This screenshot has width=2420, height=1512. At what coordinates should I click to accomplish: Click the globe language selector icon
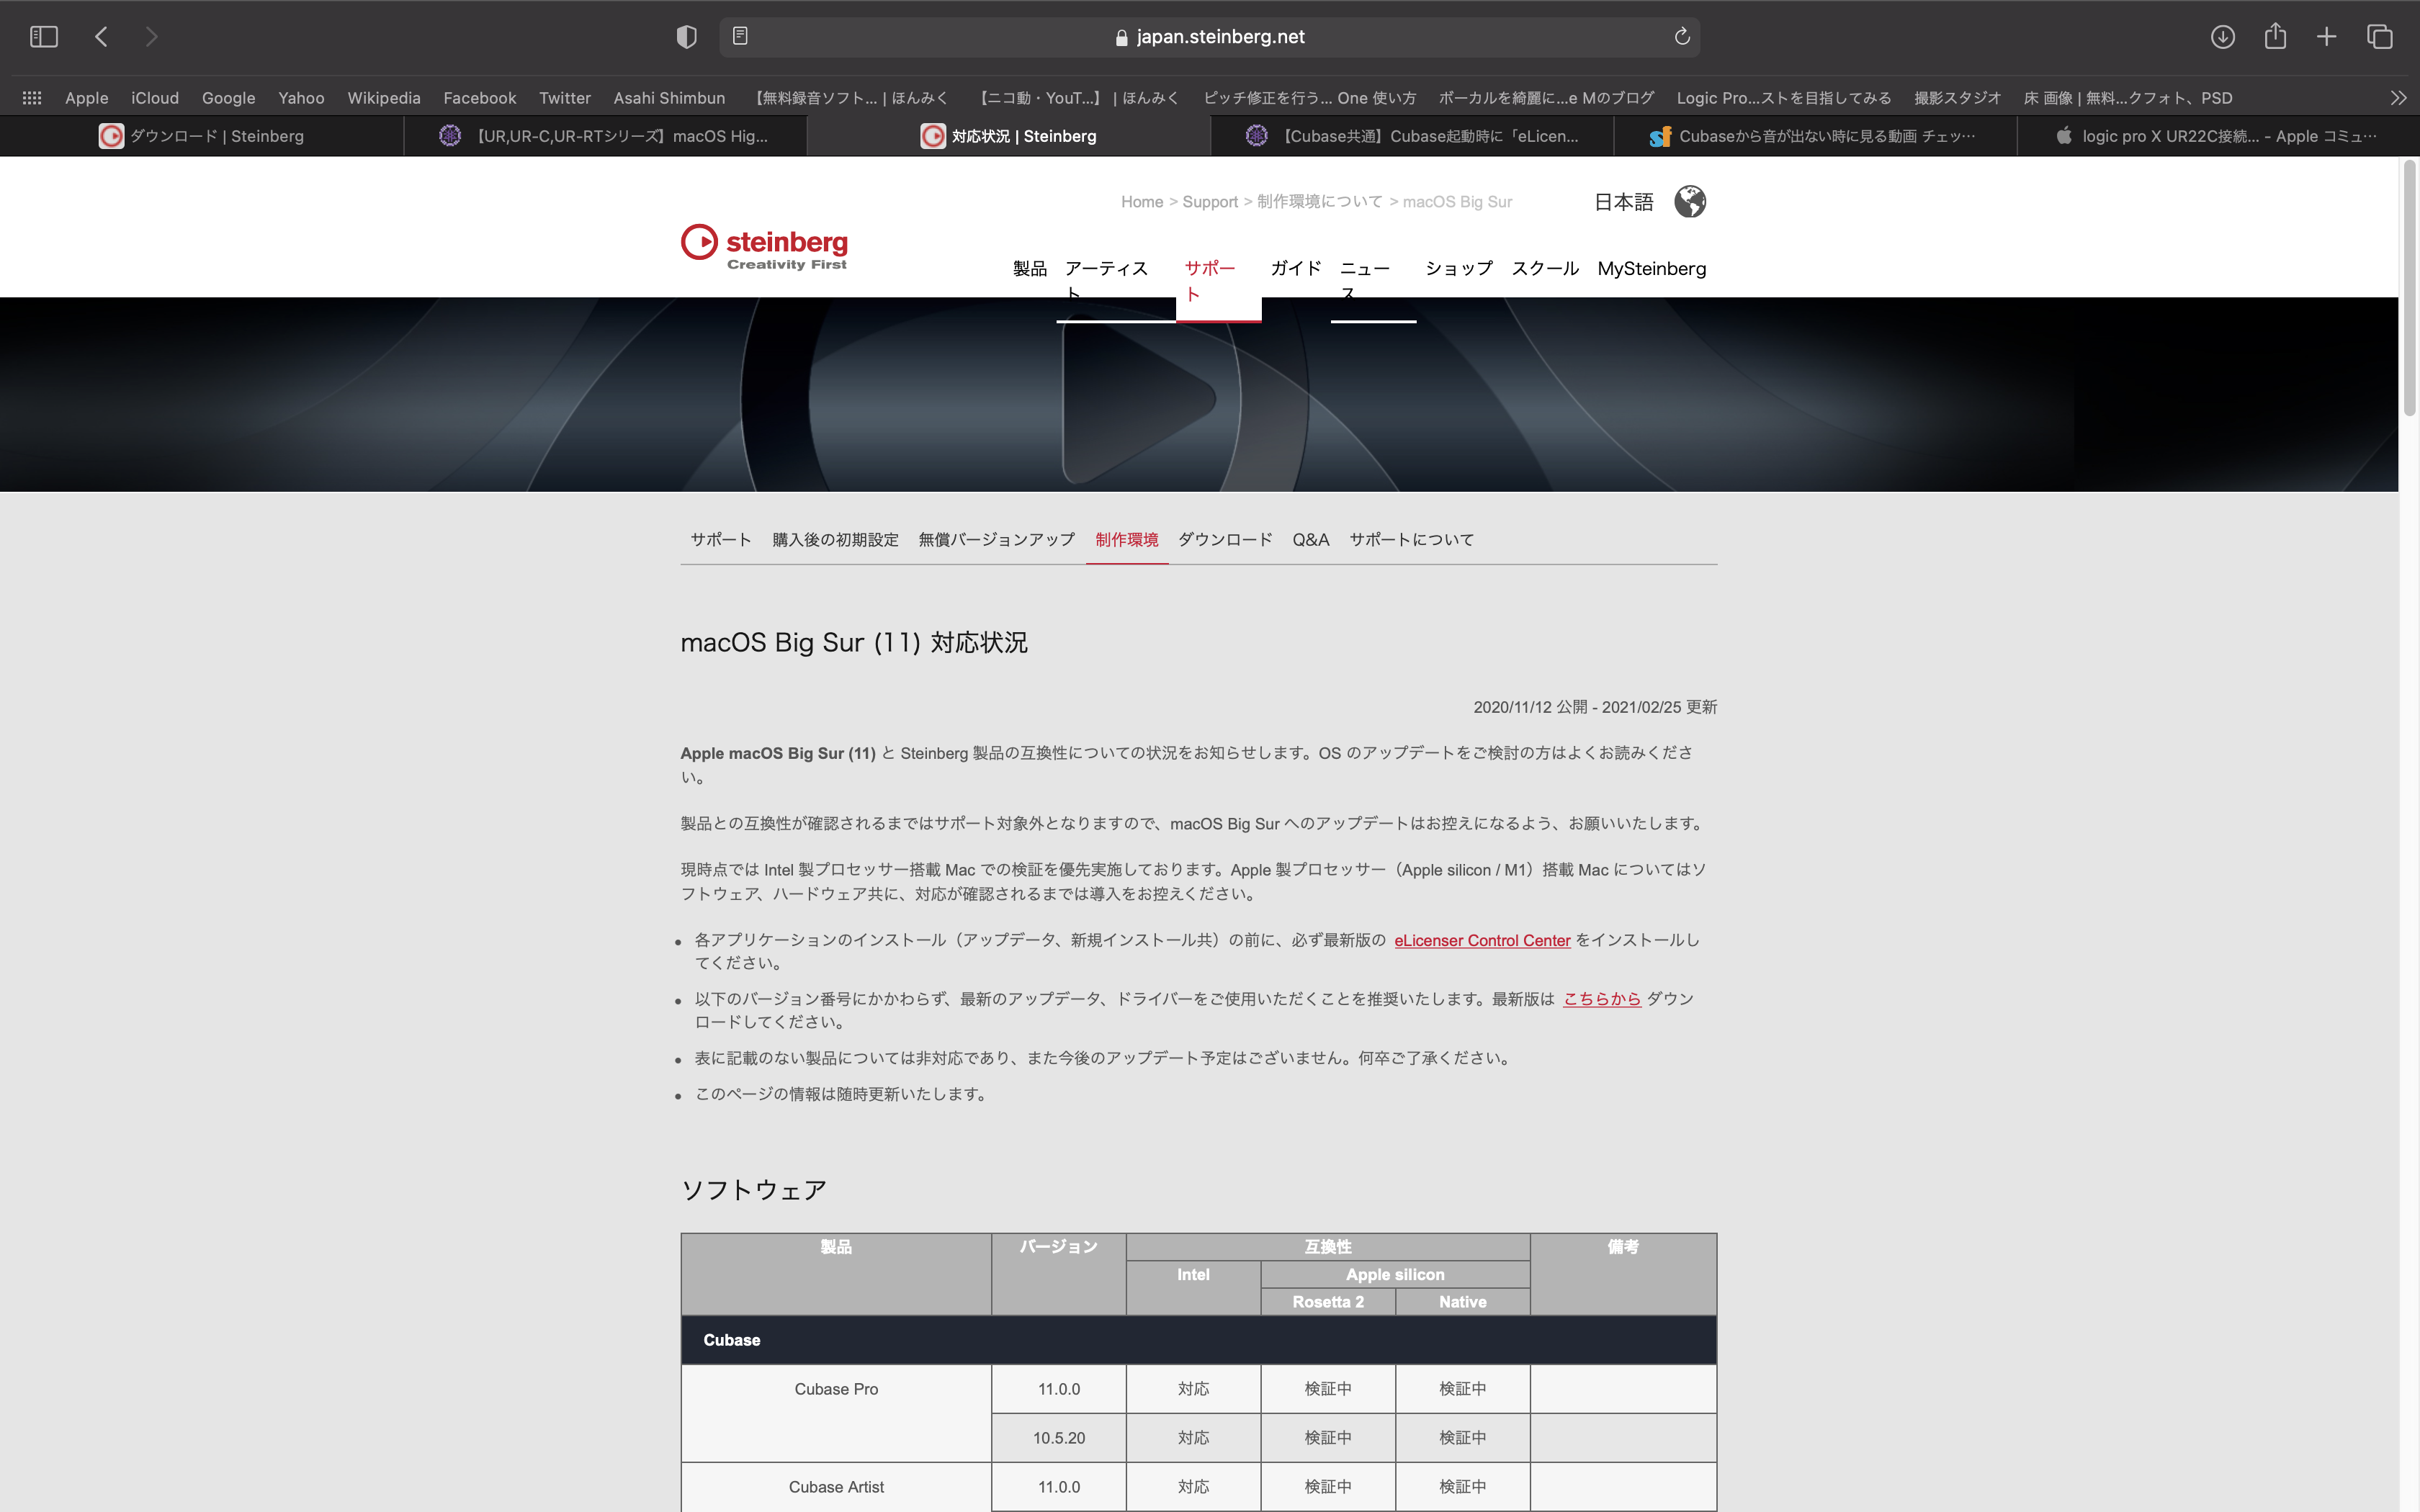tap(1689, 202)
